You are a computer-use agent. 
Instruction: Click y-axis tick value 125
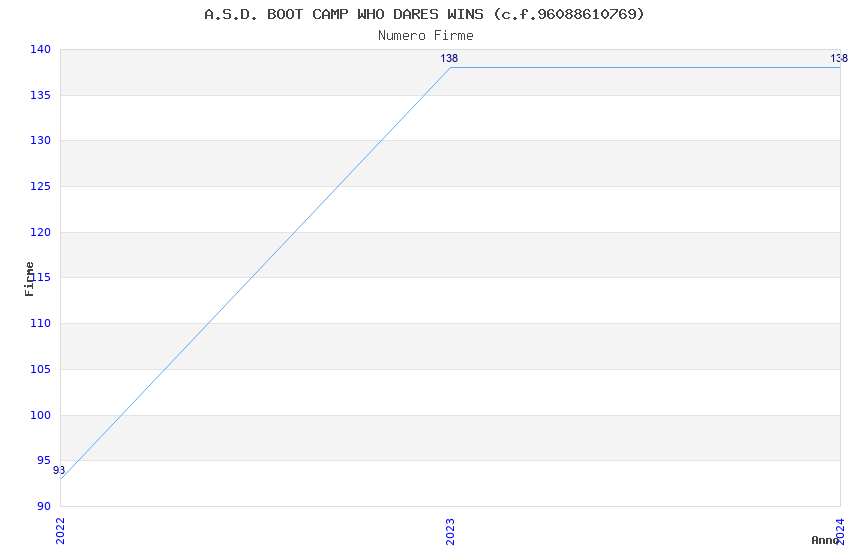[40, 186]
